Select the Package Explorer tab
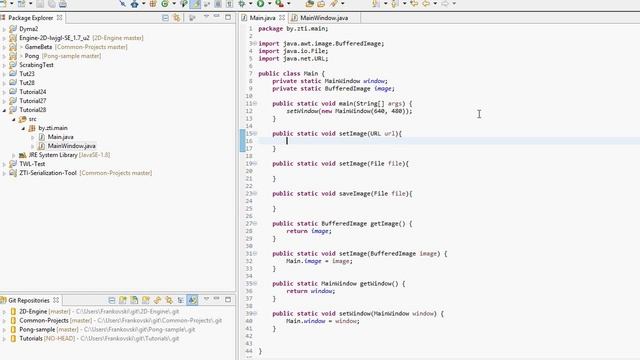The image size is (640, 360). (x=30, y=18)
